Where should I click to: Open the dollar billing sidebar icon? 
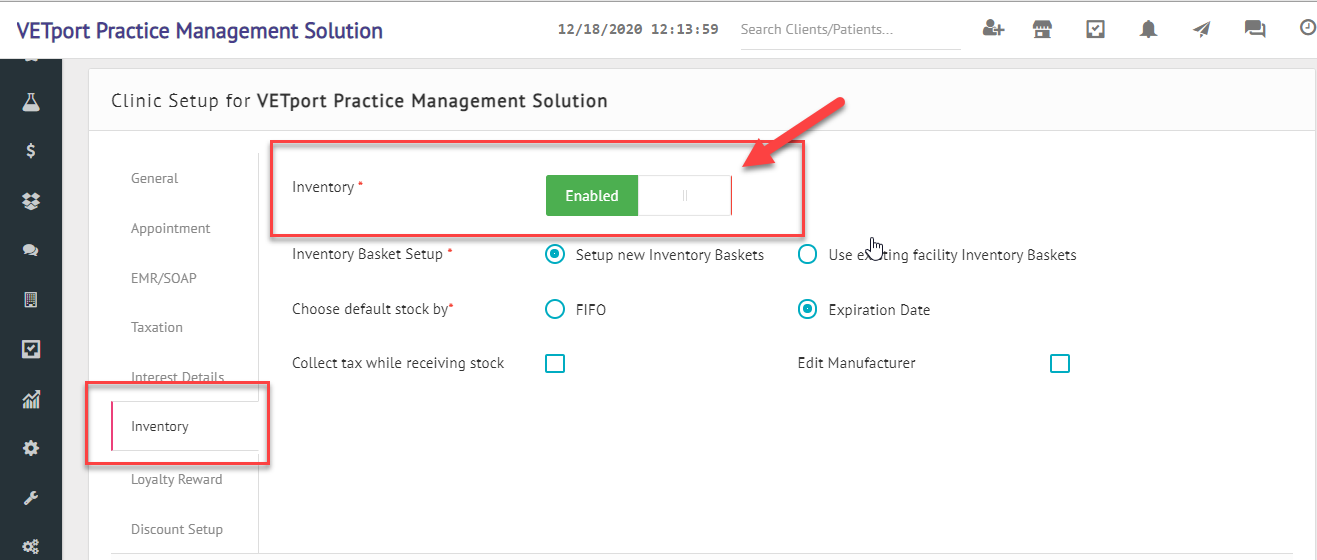click(31, 151)
